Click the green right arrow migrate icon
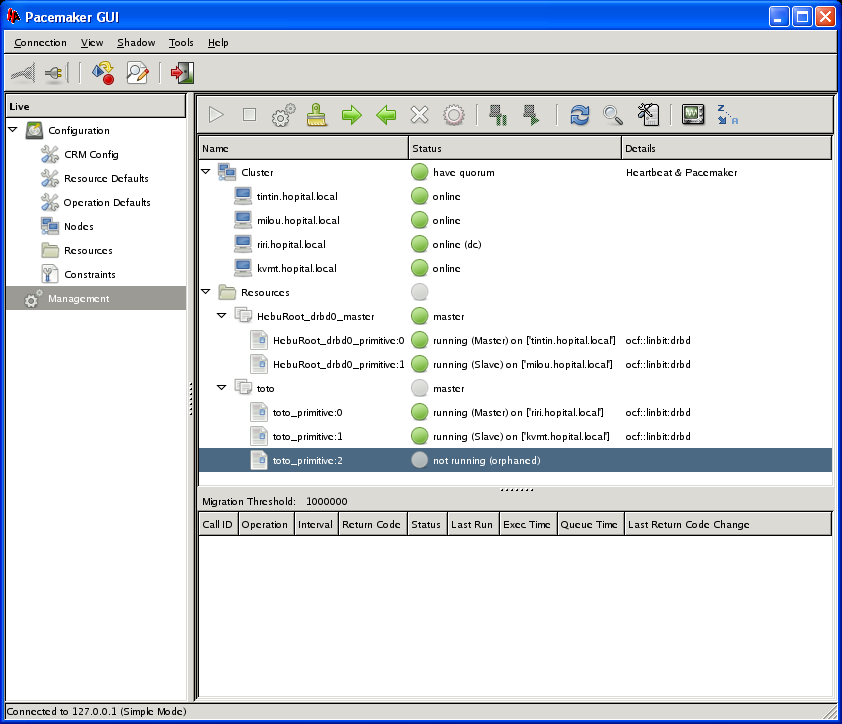The width and height of the screenshot is (842, 724). pos(351,115)
